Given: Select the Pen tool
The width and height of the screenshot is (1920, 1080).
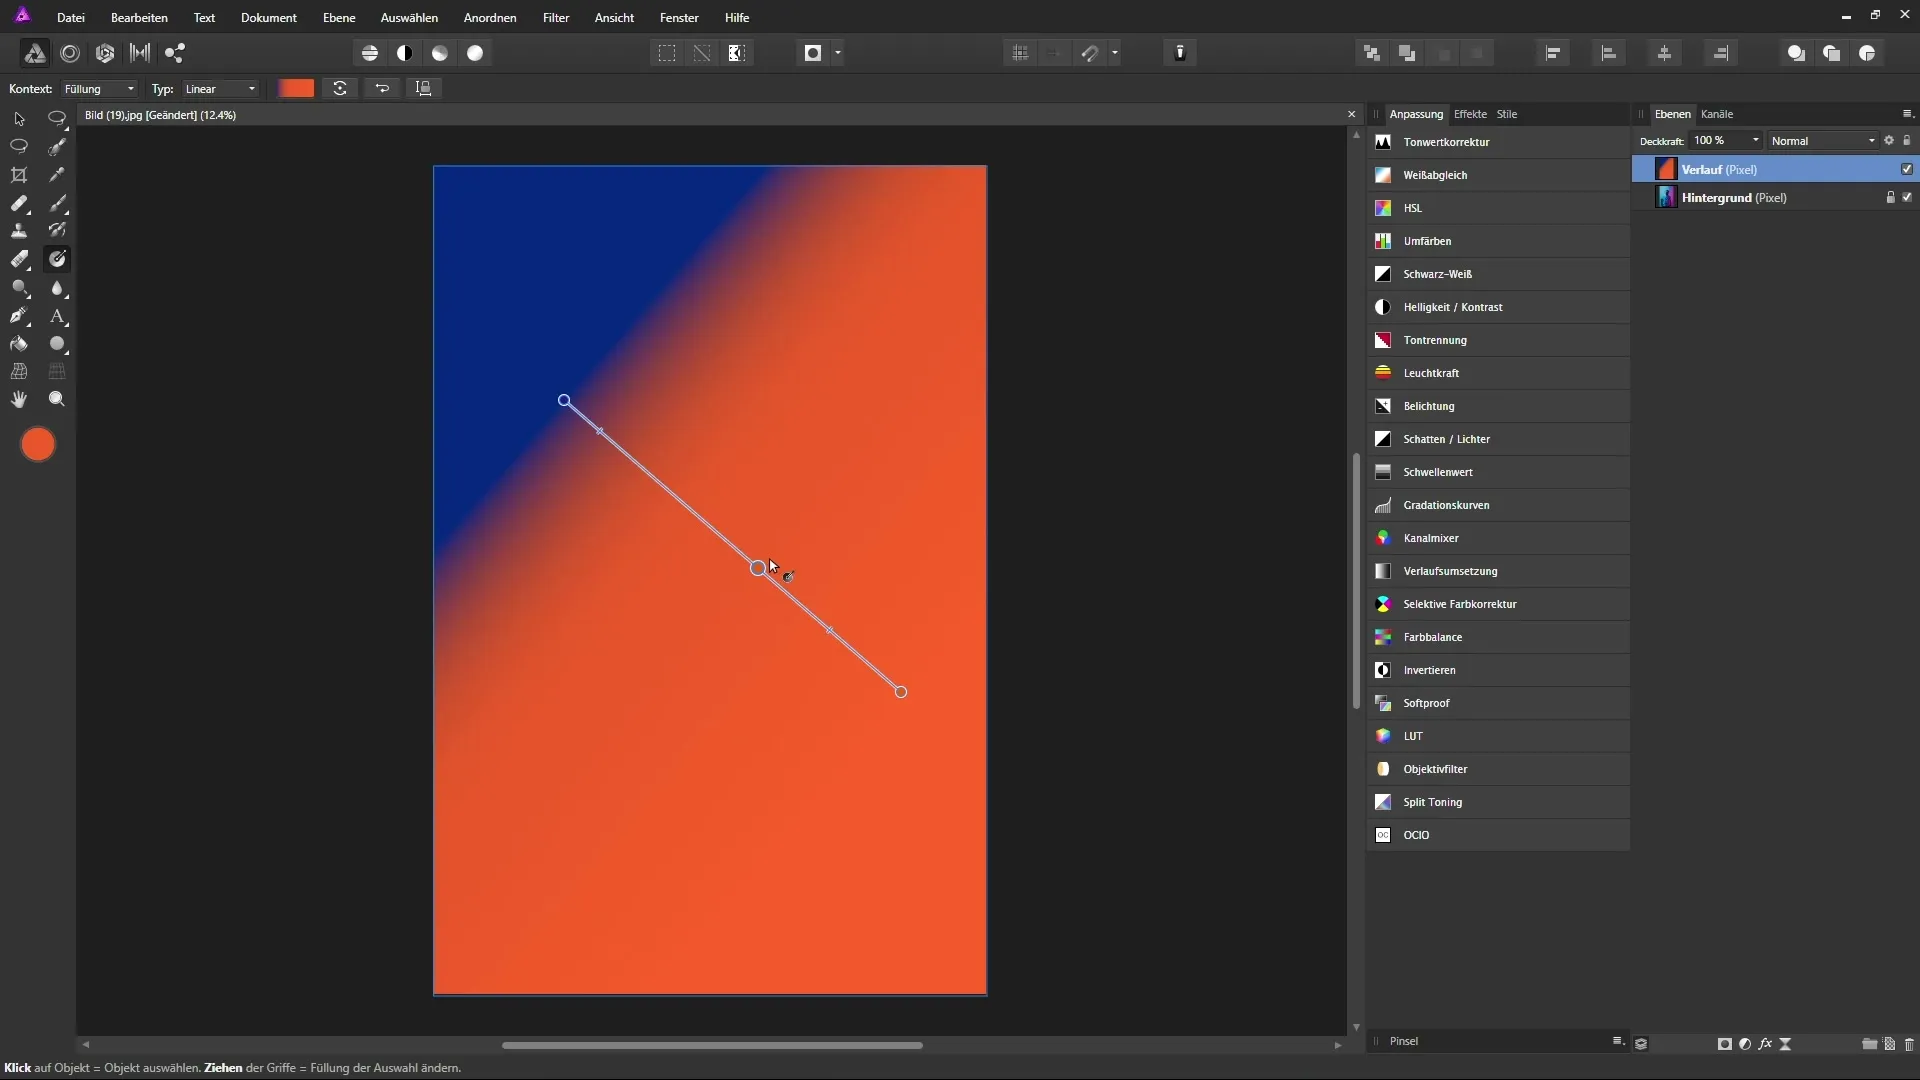Looking at the screenshot, I should pos(19,316).
